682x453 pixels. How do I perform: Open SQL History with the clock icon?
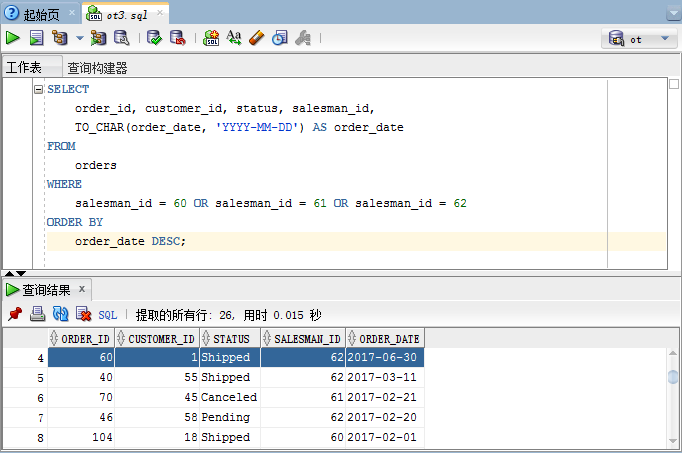tap(279, 38)
